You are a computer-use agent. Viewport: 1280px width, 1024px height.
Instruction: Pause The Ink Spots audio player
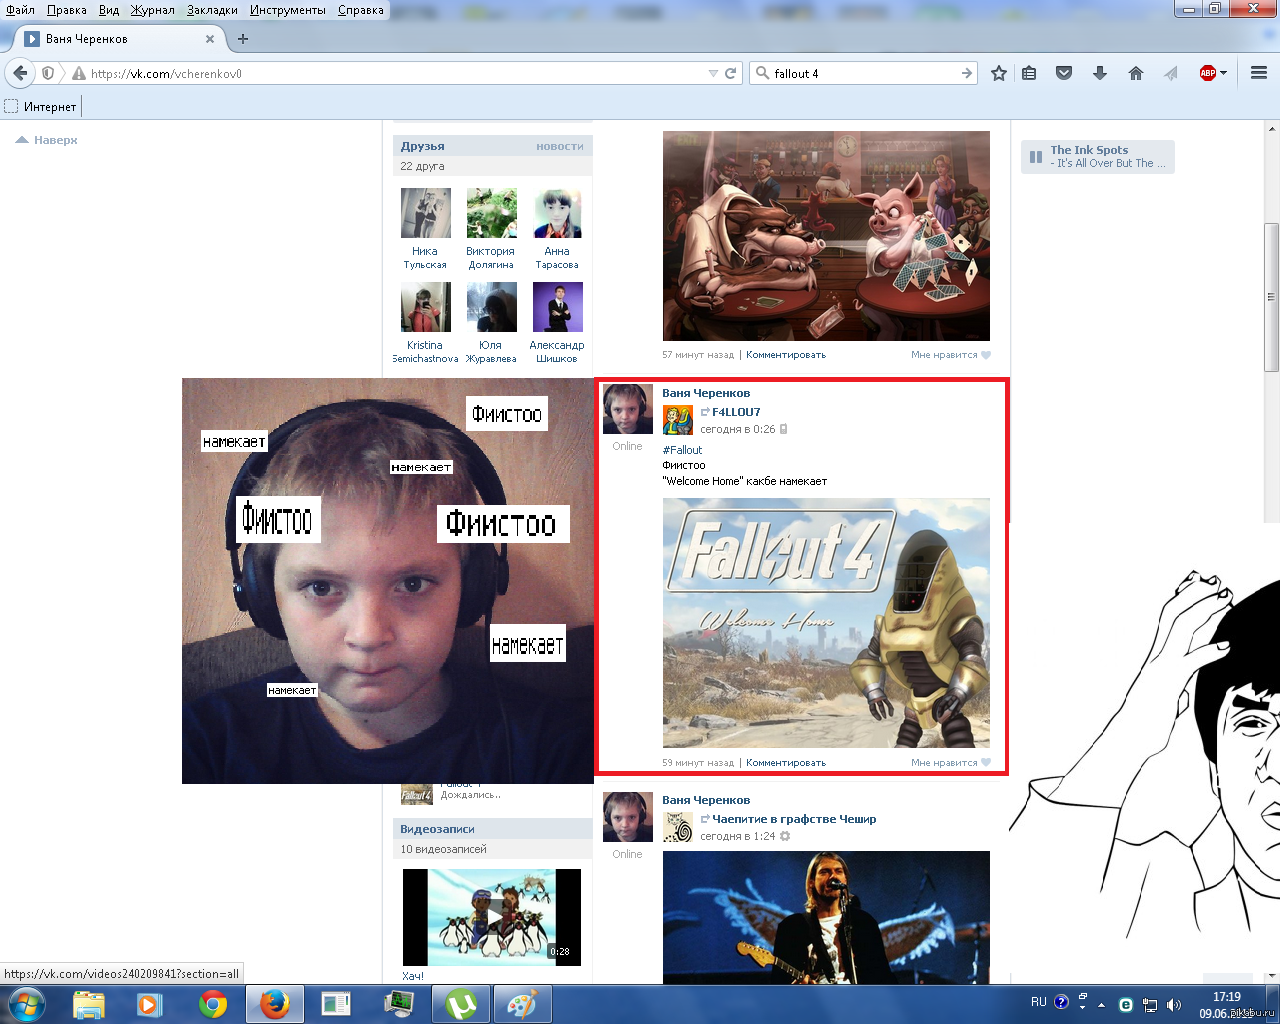tap(1036, 157)
